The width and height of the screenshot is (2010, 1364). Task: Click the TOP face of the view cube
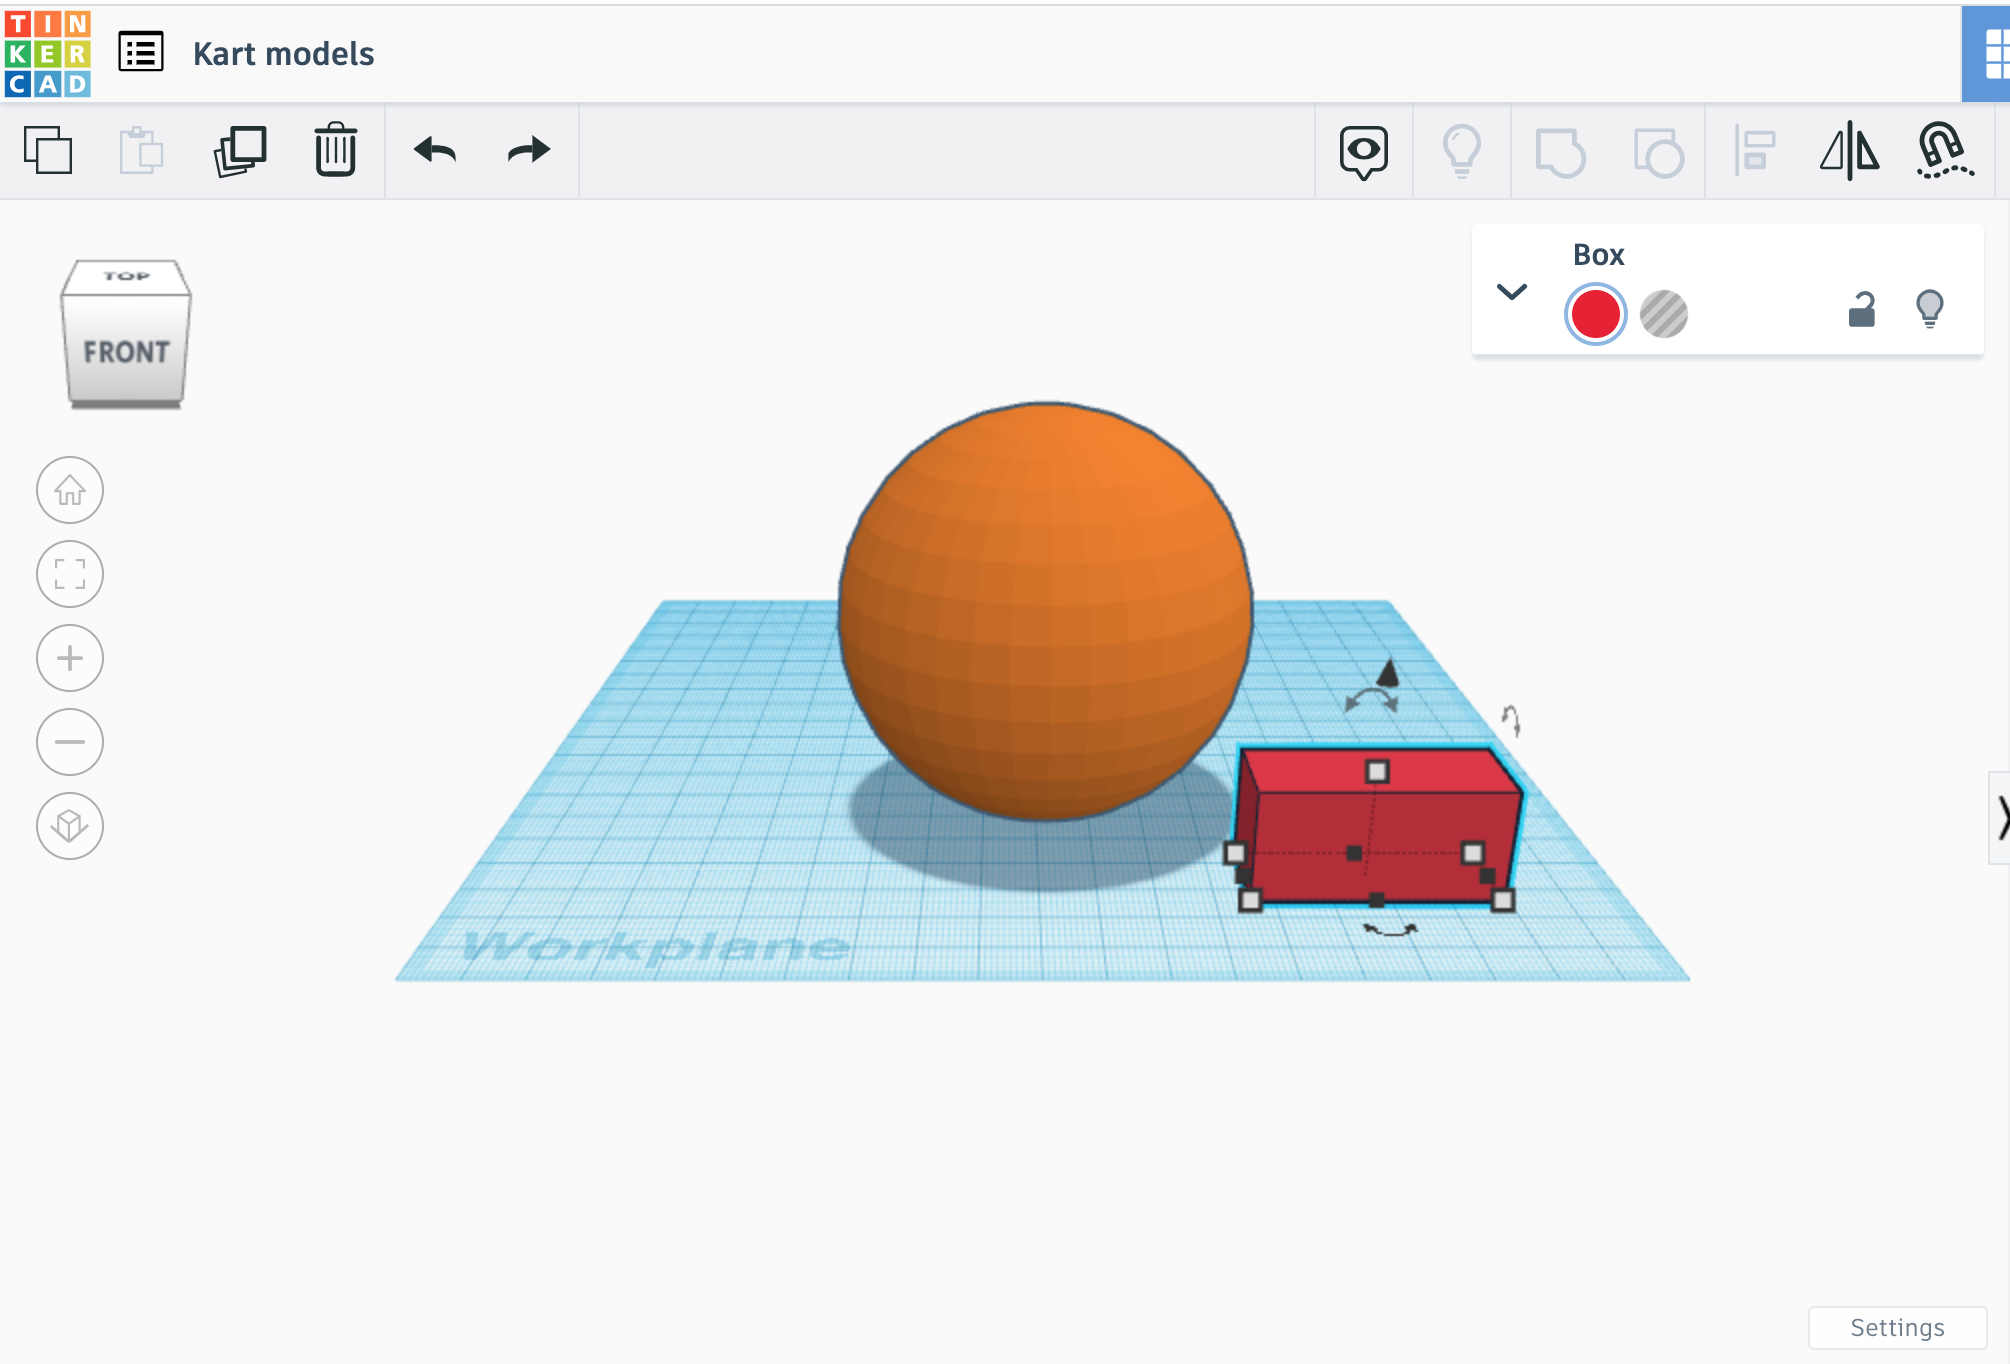[x=126, y=276]
